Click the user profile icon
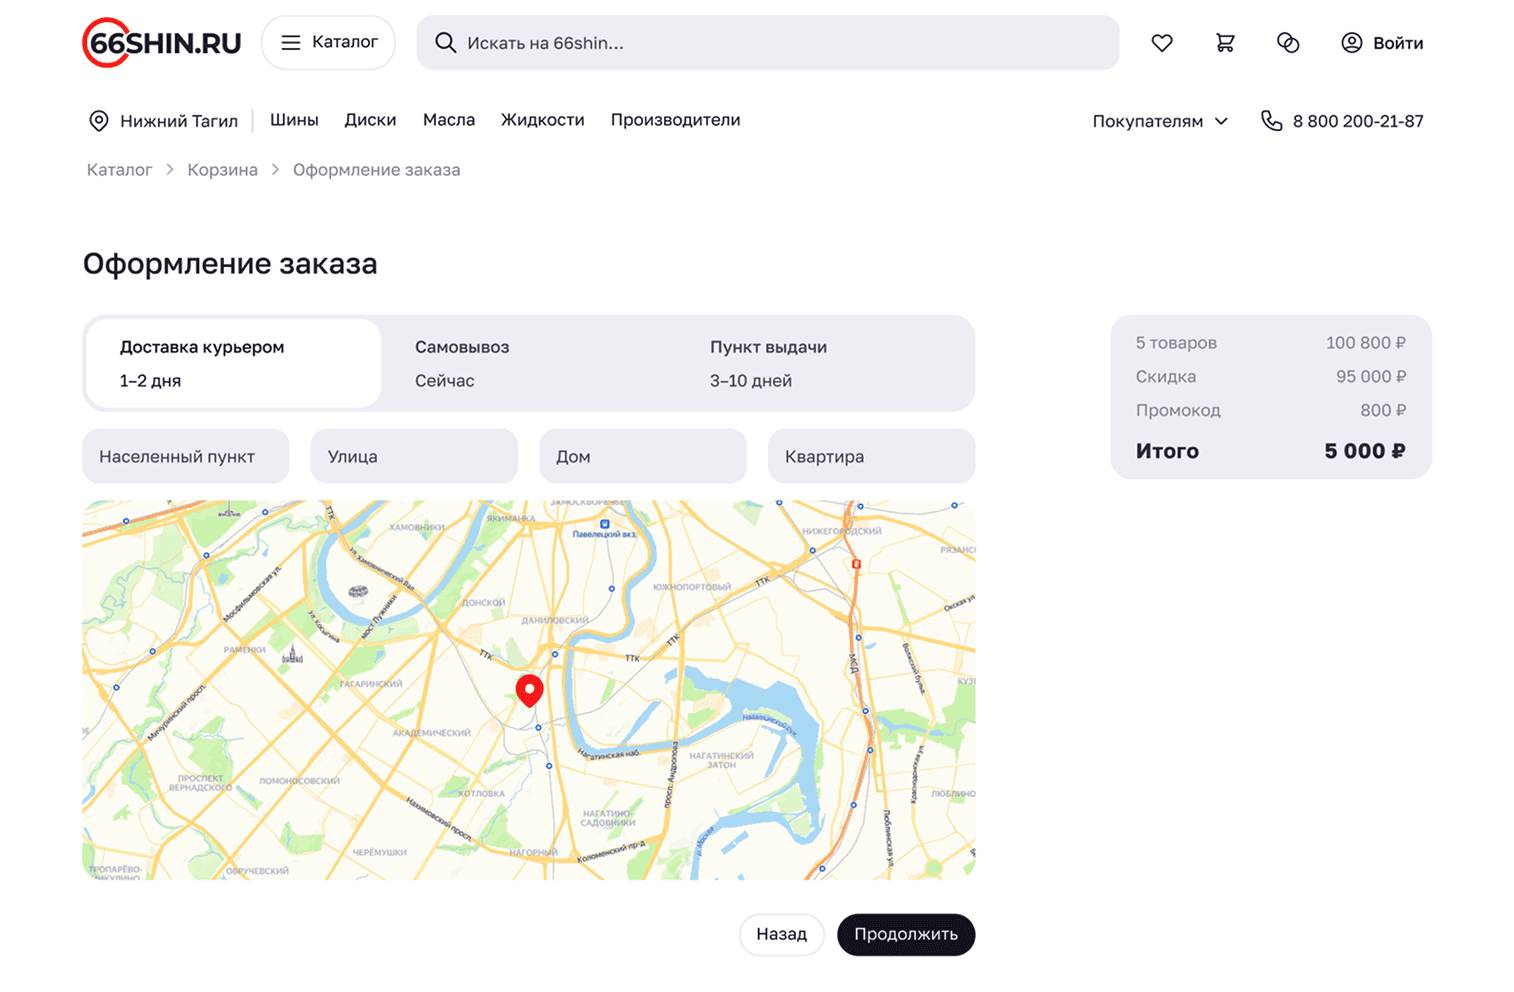1514x992 pixels. click(x=1351, y=43)
